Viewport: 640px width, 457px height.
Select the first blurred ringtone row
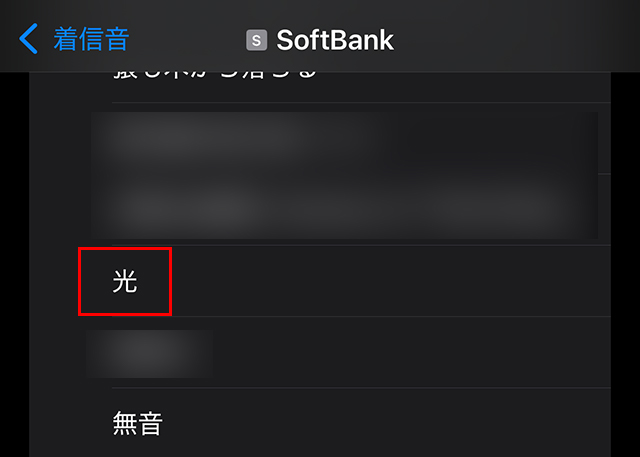(320, 138)
